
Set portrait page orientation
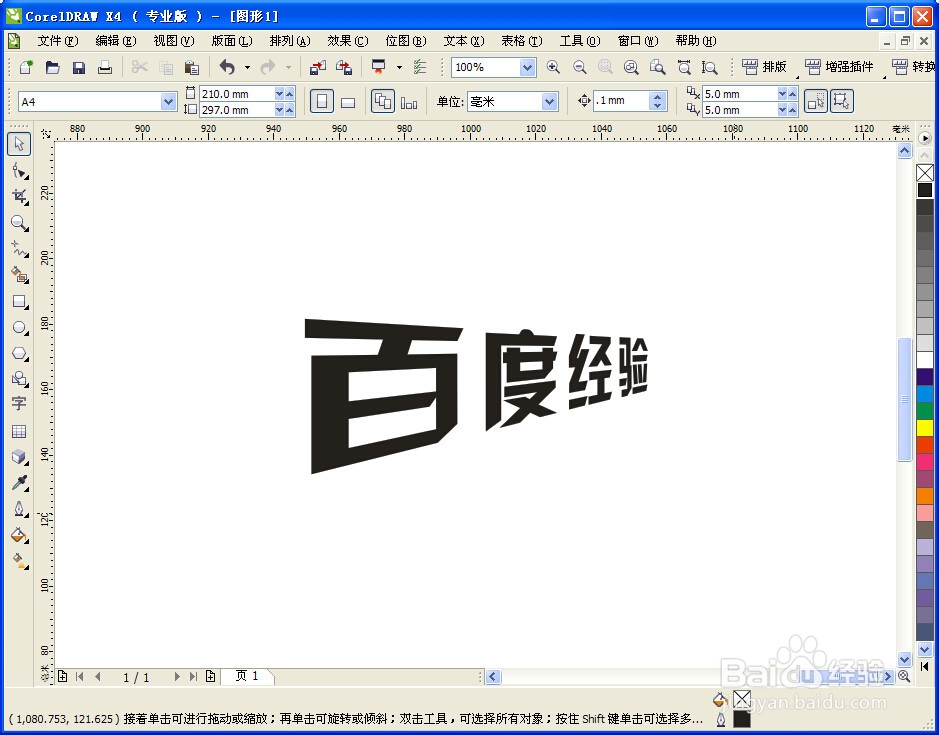[322, 101]
